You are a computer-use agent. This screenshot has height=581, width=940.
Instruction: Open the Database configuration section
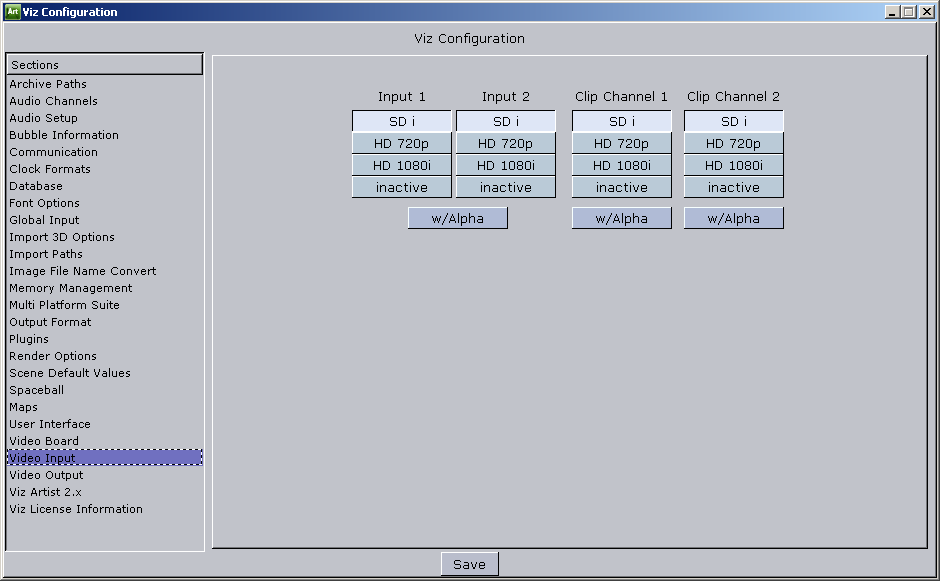pyautogui.click(x=36, y=186)
